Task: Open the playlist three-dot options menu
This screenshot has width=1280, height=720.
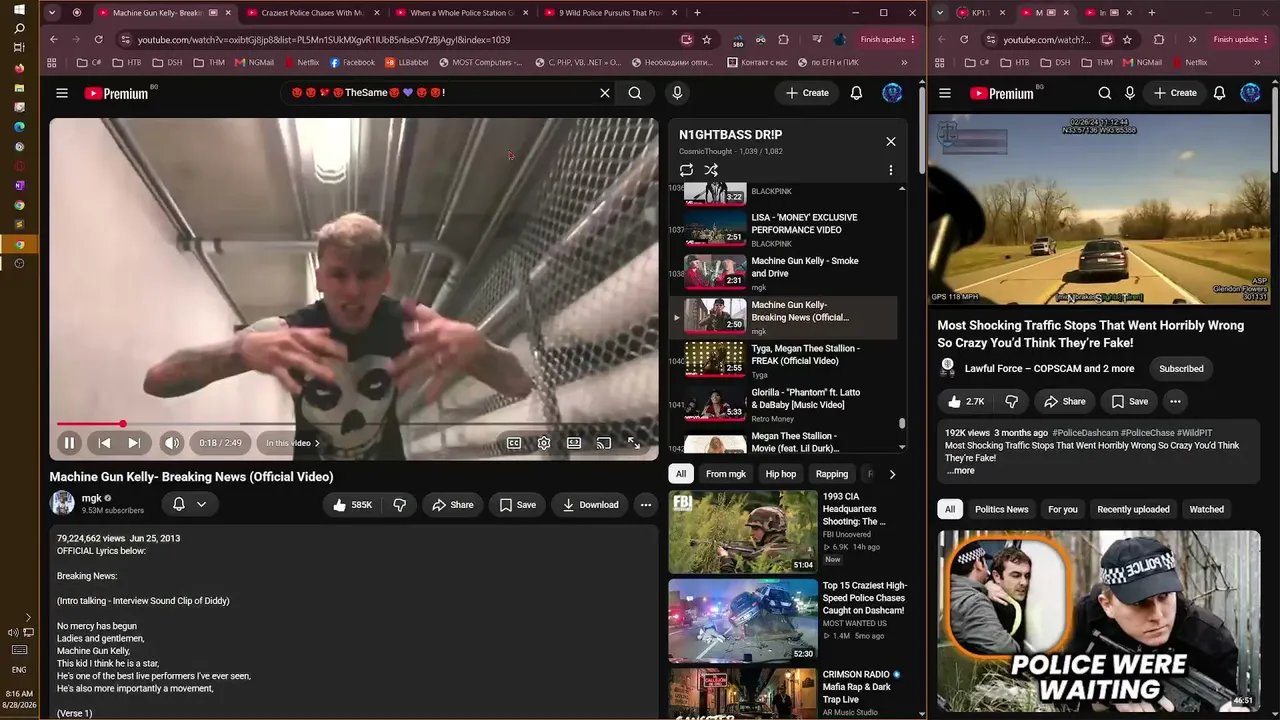Action: (891, 171)
